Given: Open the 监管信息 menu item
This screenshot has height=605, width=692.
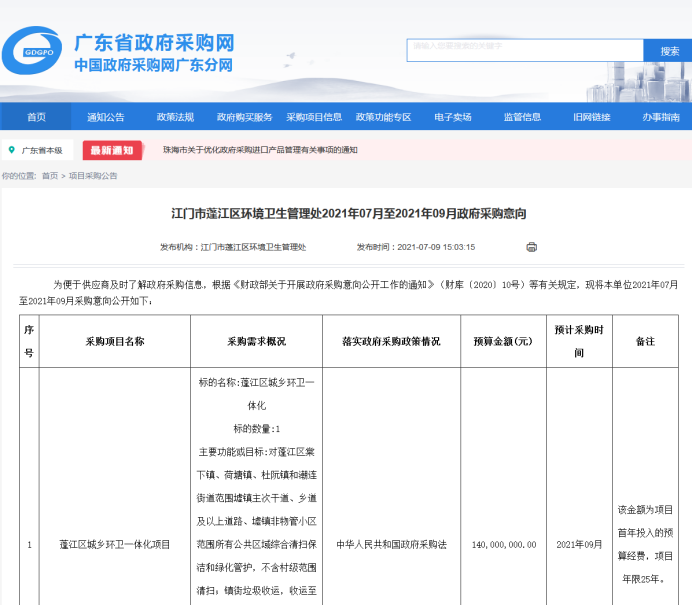Looking at the screenshot, I should pos(523,117).
